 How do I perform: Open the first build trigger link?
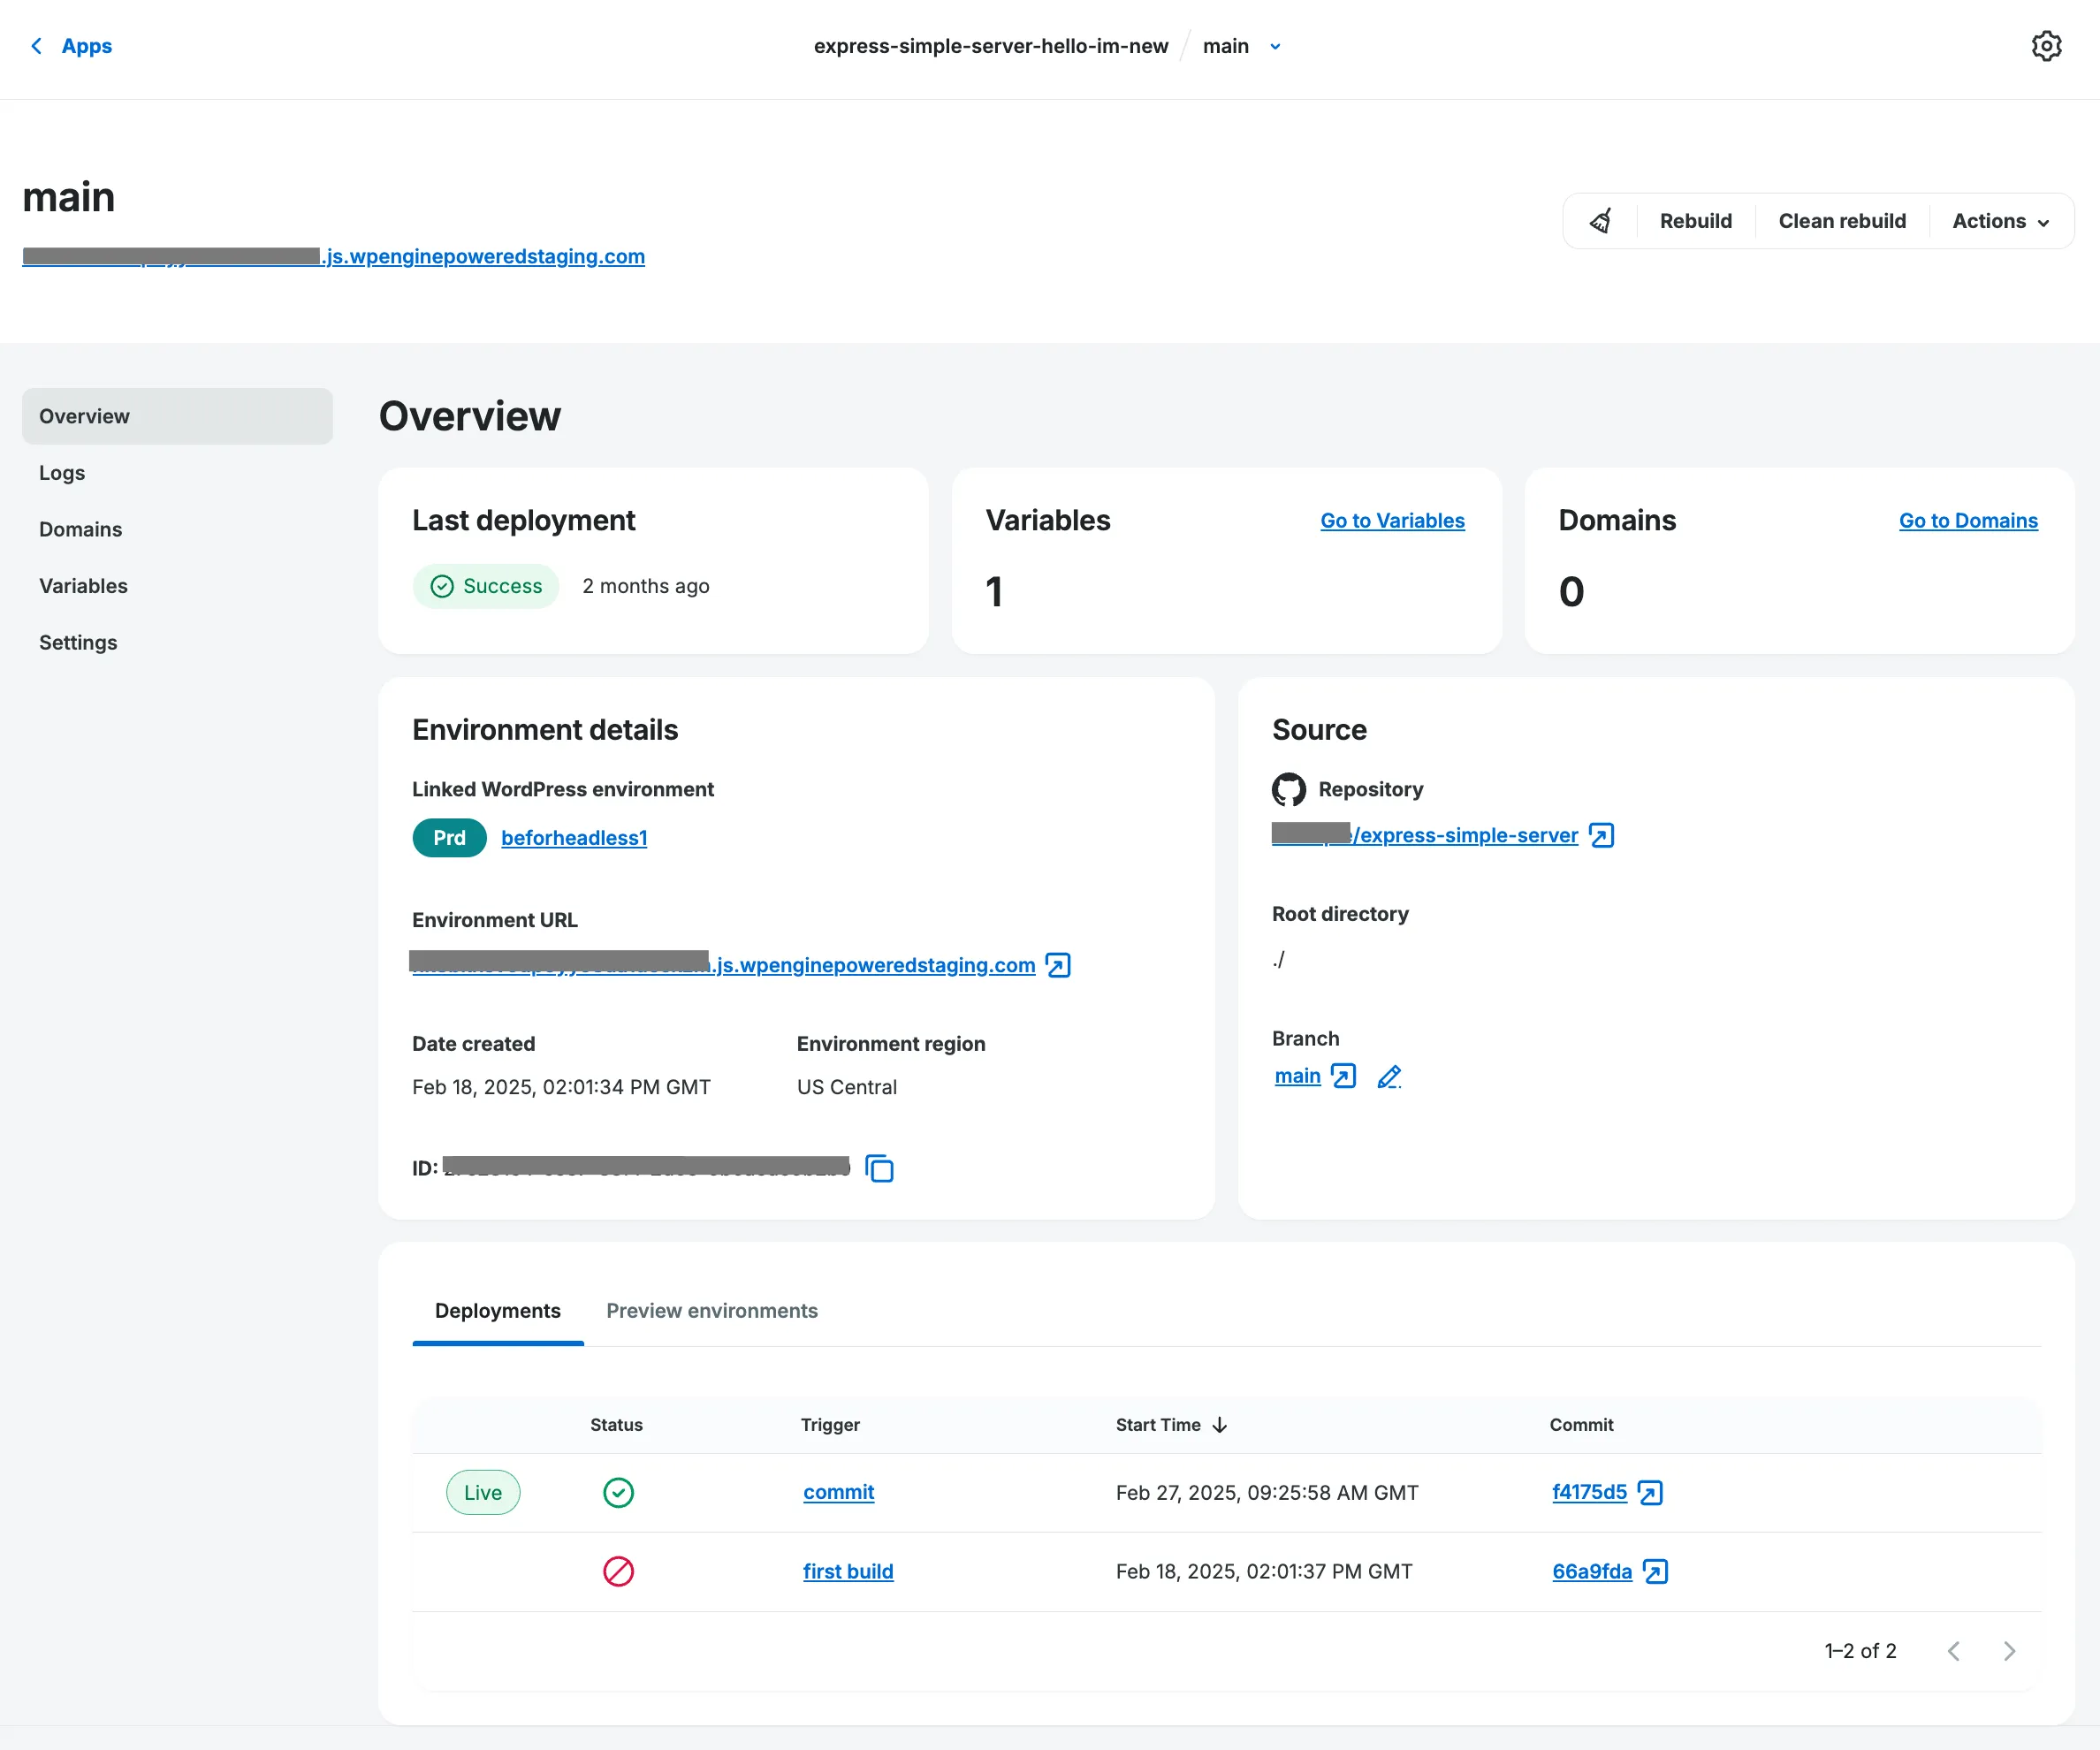[848, 1571]
